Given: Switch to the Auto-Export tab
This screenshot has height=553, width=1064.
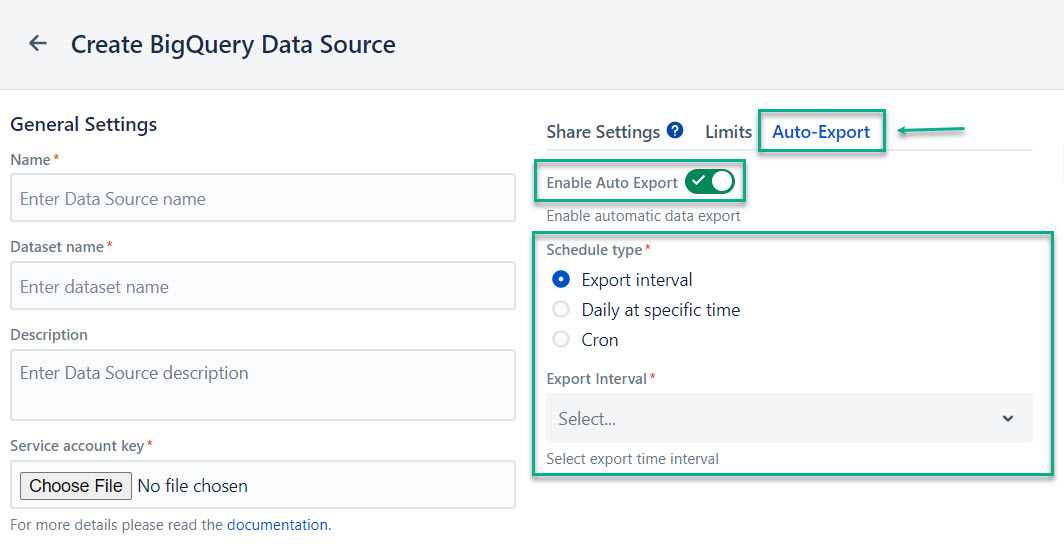Looking at the screenshot, I should pyautogui.click(x=821, y=132).
